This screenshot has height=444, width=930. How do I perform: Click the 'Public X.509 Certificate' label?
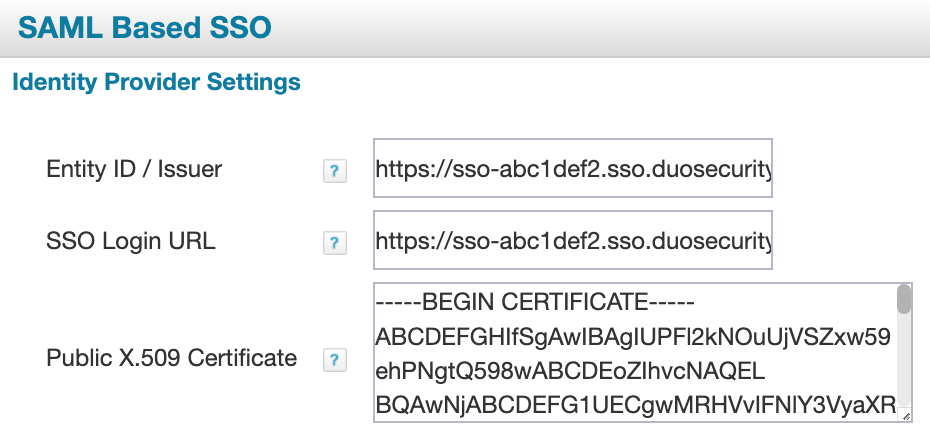pyautogui.click(x=171, y=357)
